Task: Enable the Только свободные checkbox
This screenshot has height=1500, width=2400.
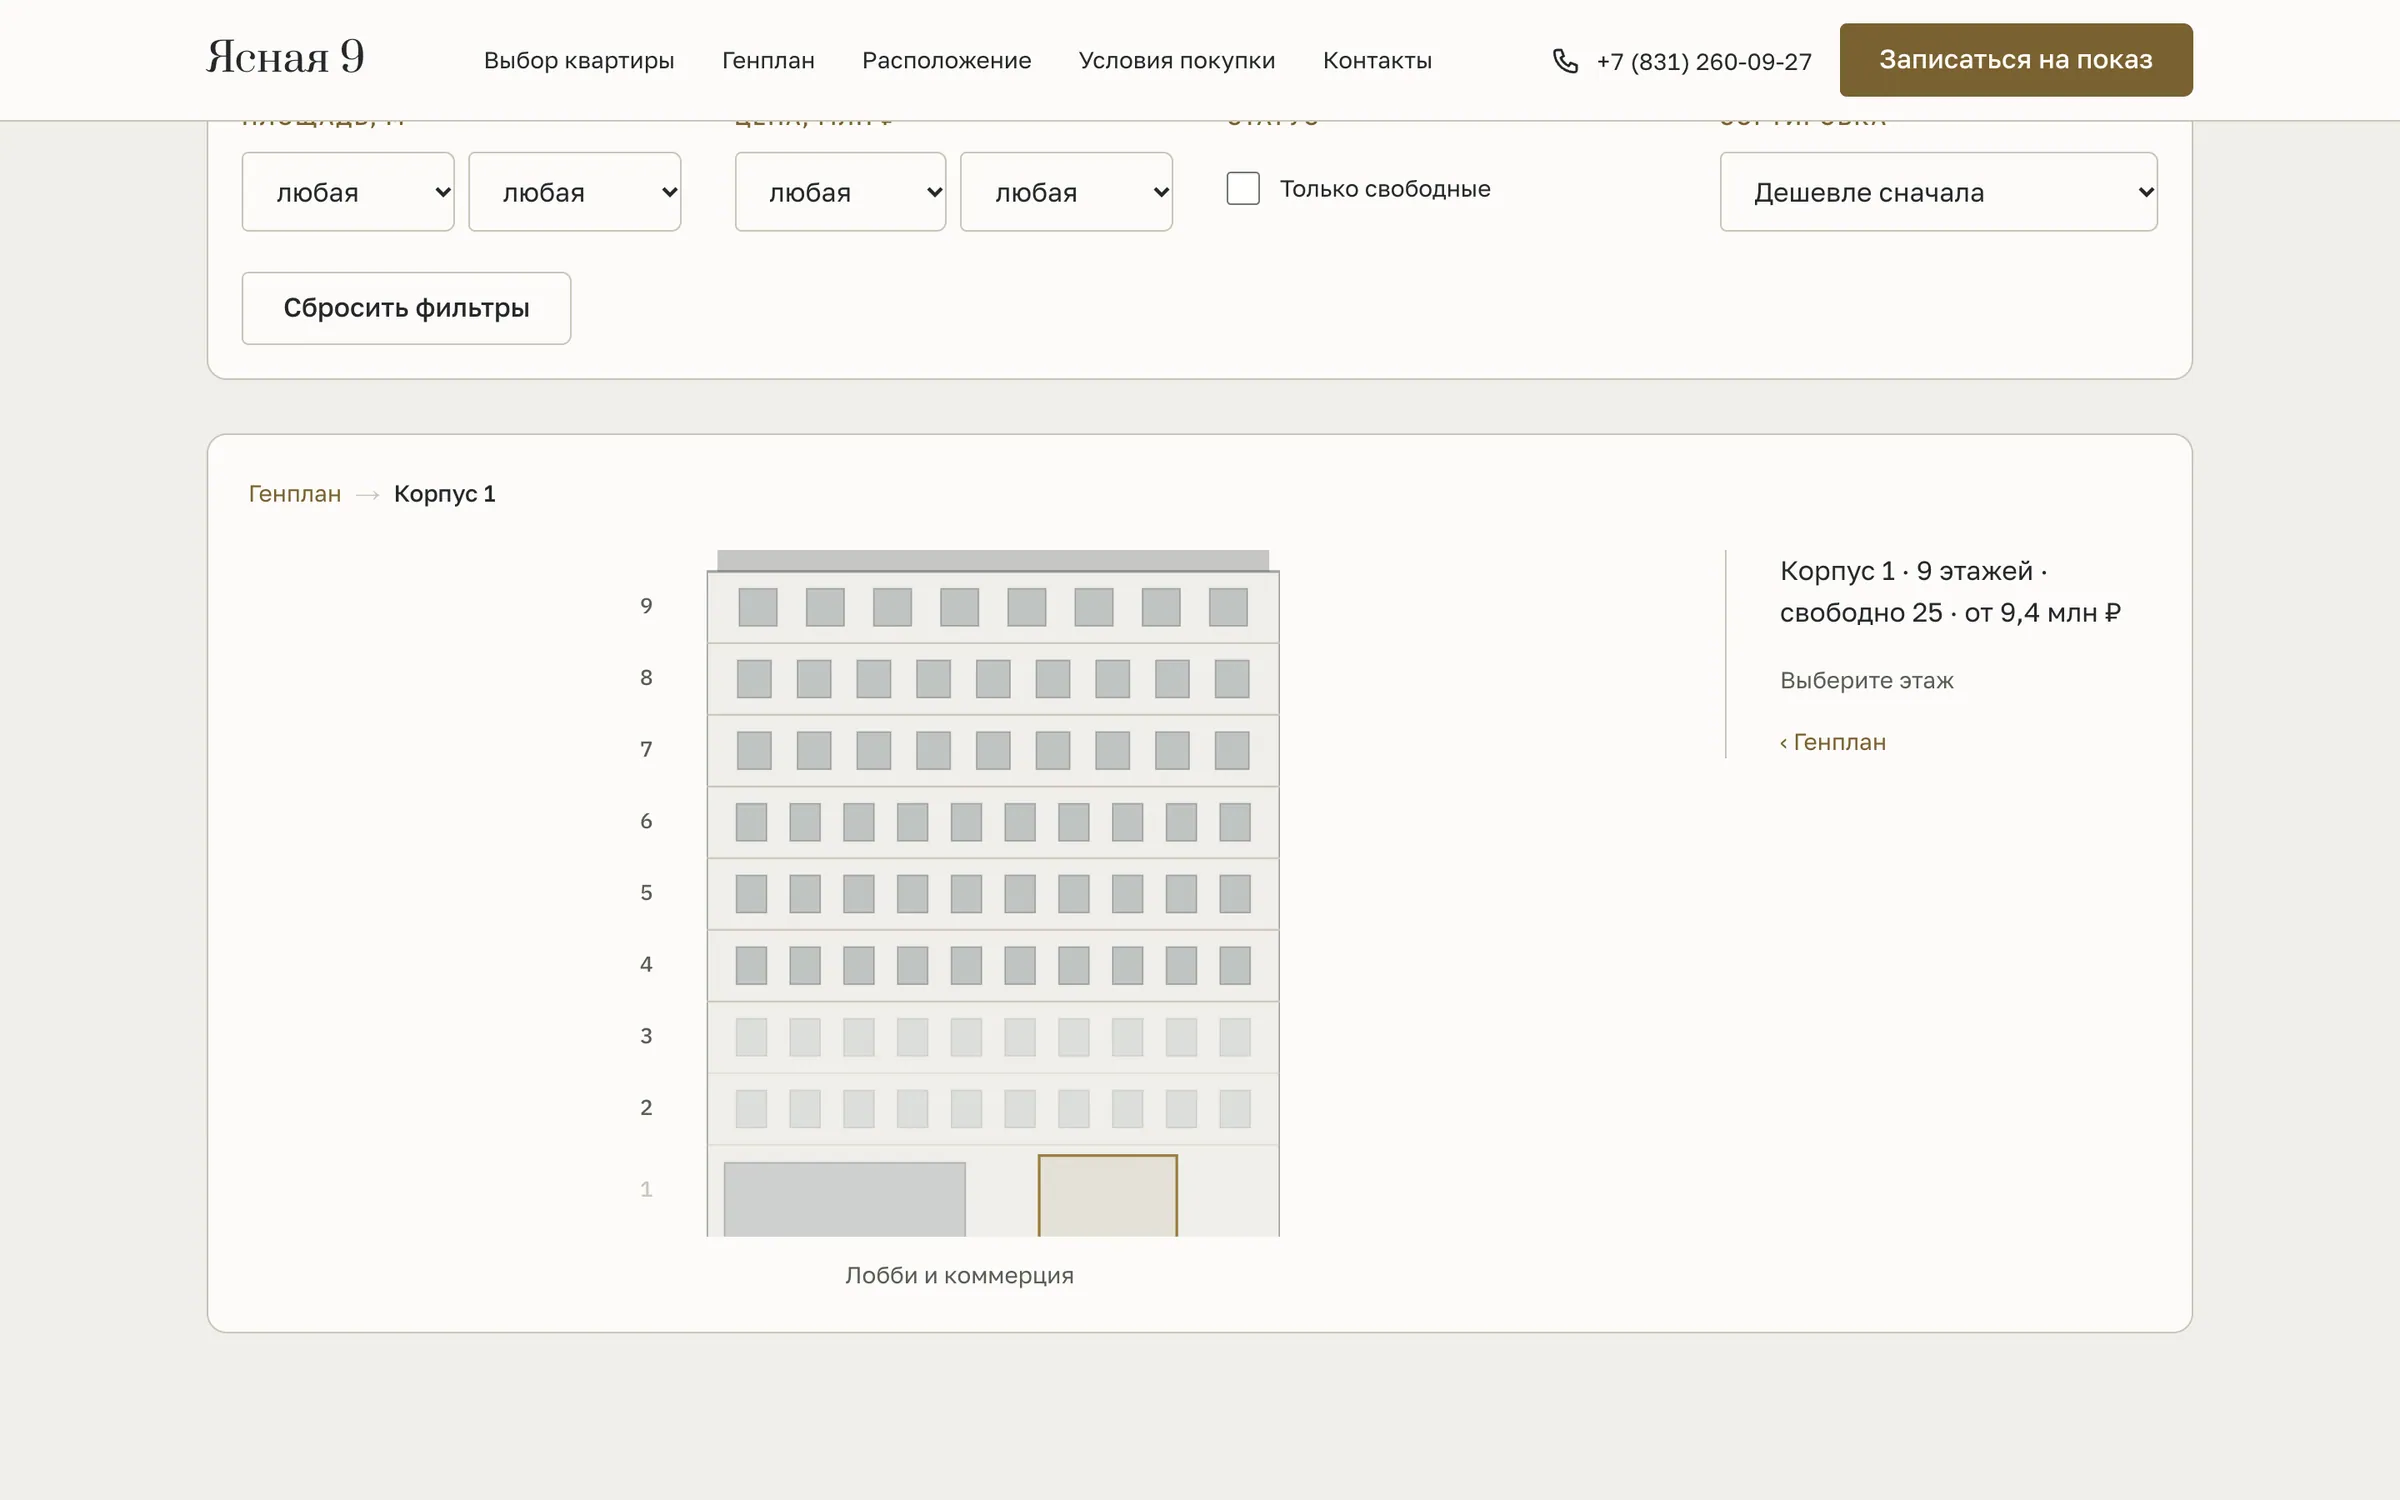Action: click(x=1243, y=189)
